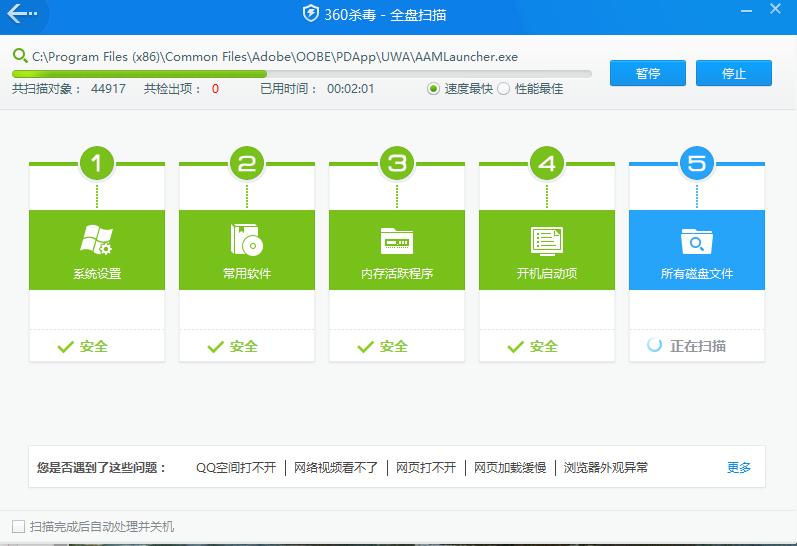Minimize the 360杀毒 window
Screen dimensions: 797x546
click(x=746, y=10)
